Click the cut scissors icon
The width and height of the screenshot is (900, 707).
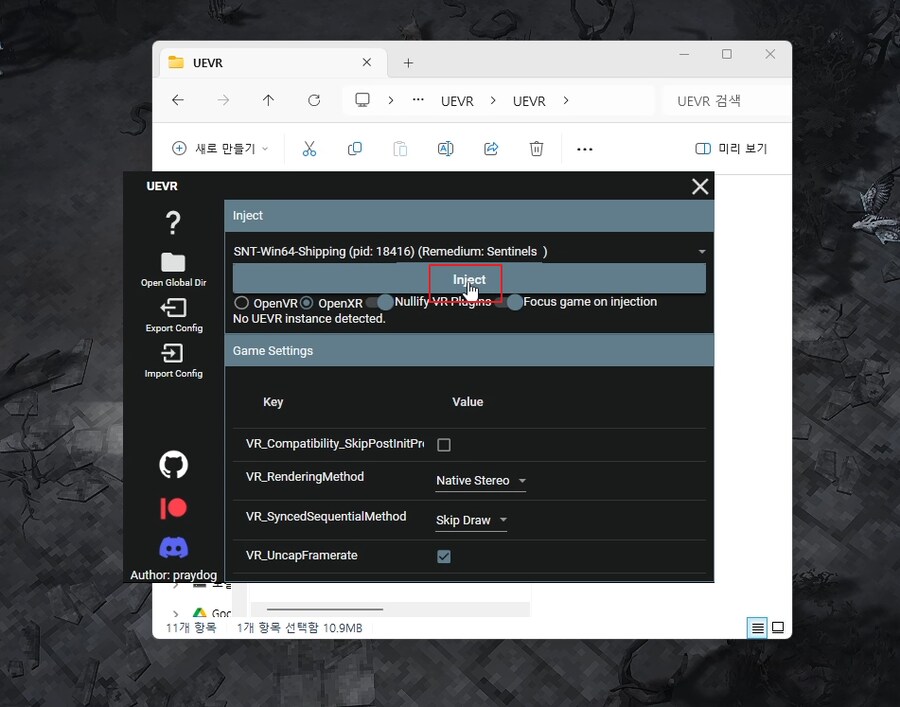coord(309,149)
